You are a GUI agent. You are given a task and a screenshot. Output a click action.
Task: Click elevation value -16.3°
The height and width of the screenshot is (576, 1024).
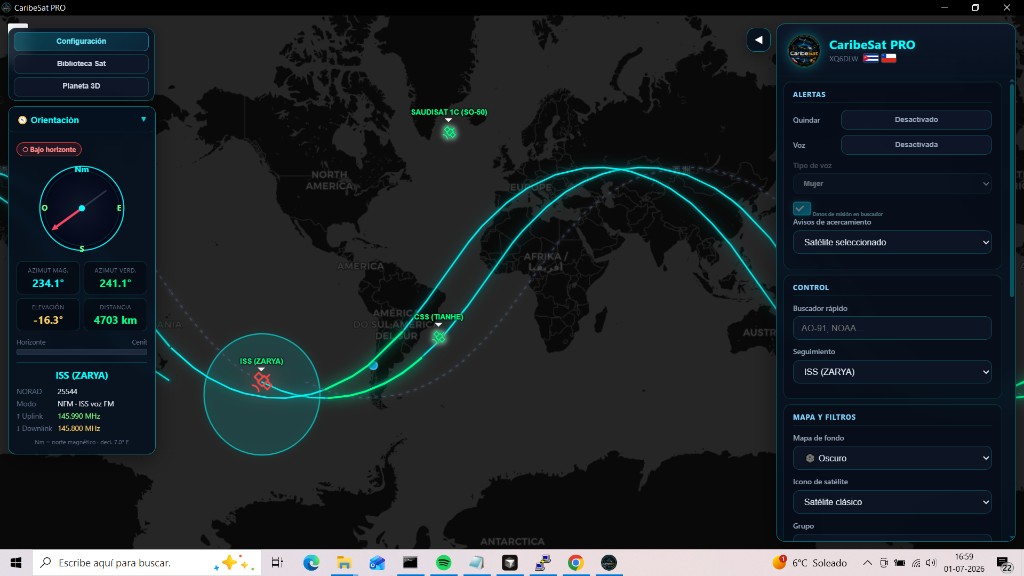click(x=48, y=320)
